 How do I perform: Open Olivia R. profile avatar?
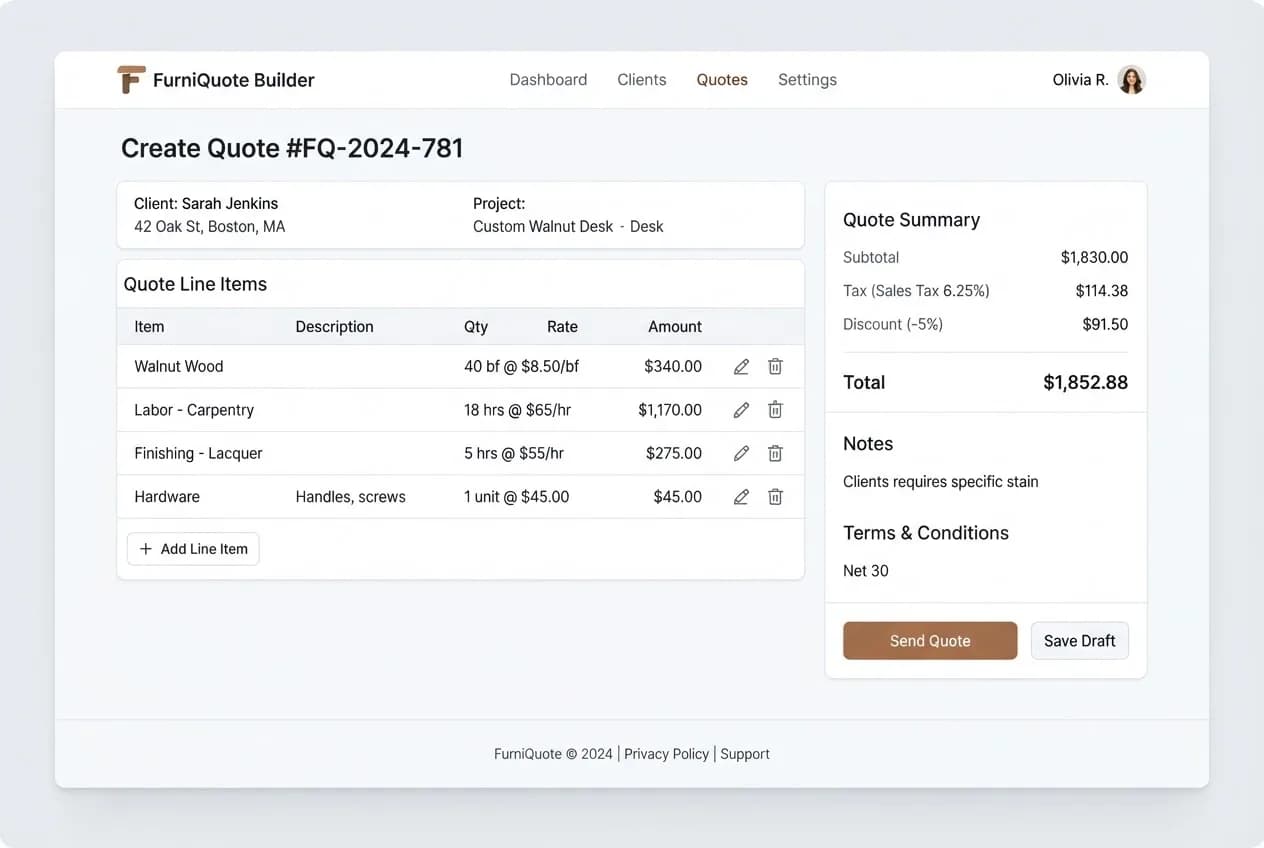(1131, 80)
